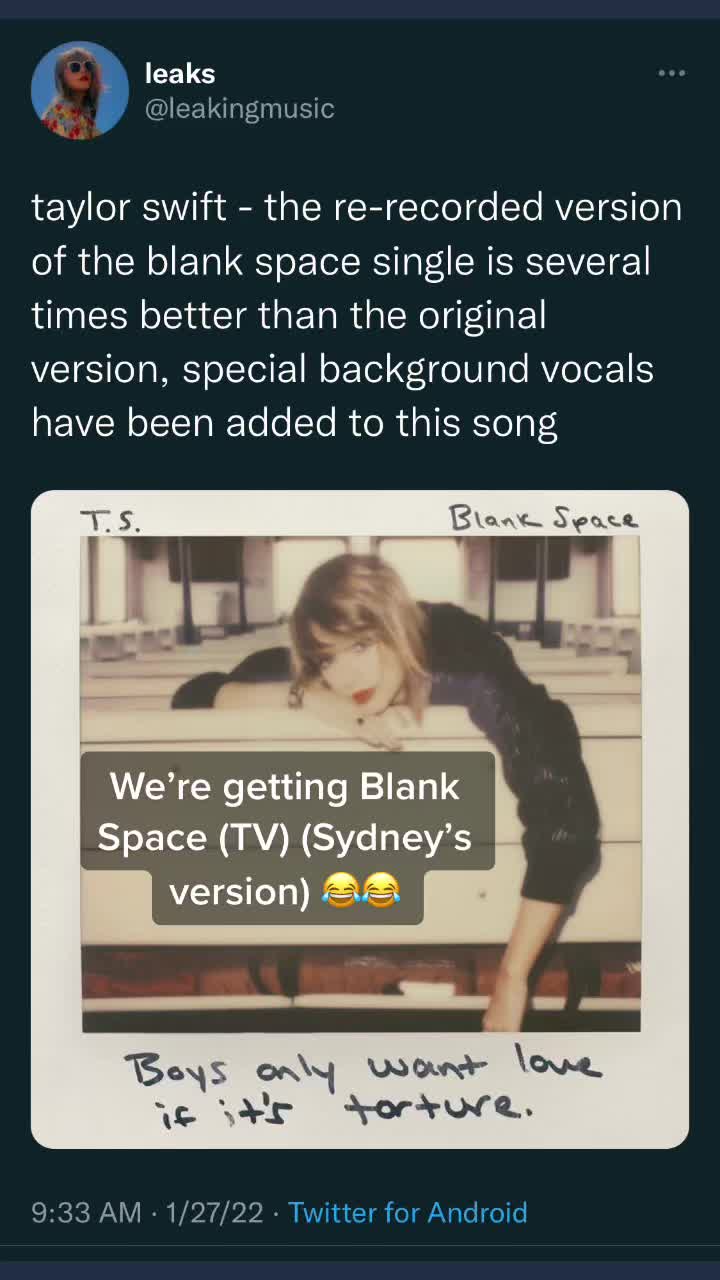The height and width of the screenshot is (1280, 720).
Task: Tap the "version)" caption sticker text
Action: pos(240,890)
